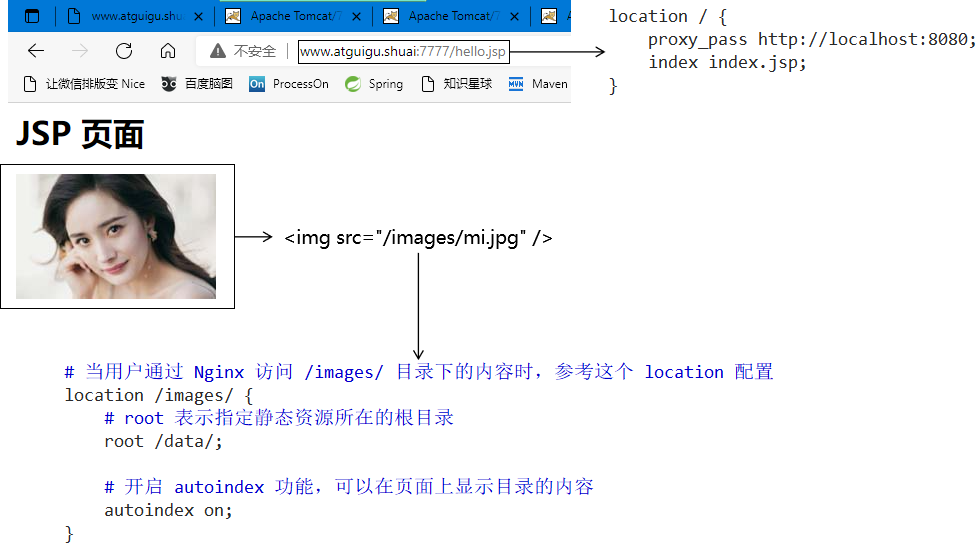Click the address bar URL field

(403, 52)
